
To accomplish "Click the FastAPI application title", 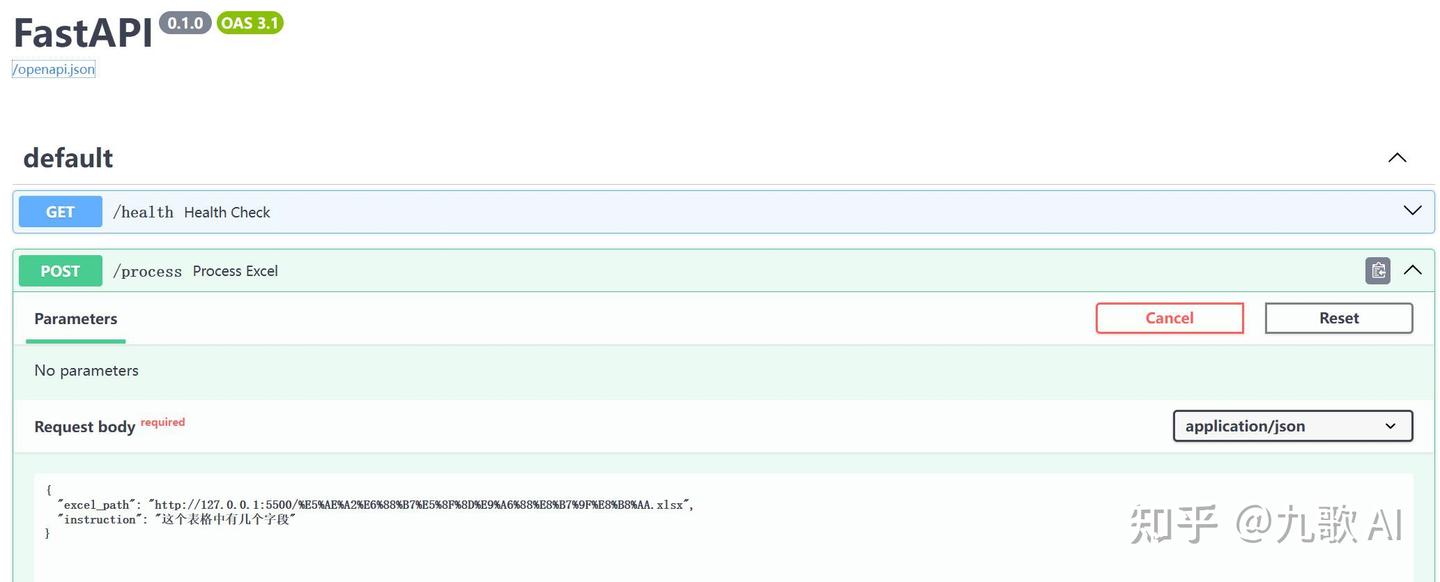I will point(80,32).
